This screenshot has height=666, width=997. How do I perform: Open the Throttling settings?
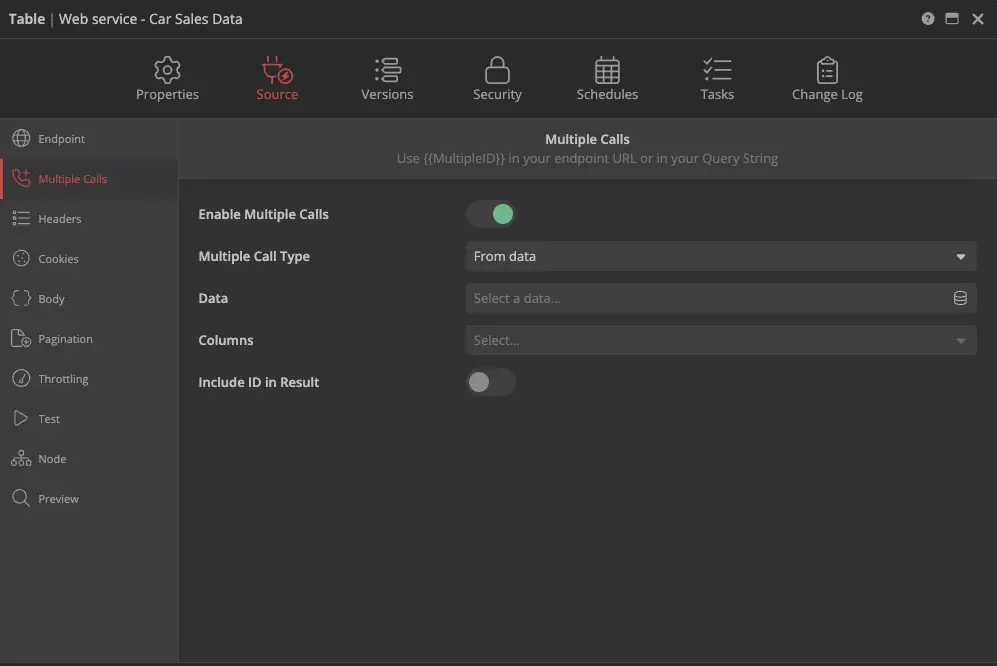(63, 379)
